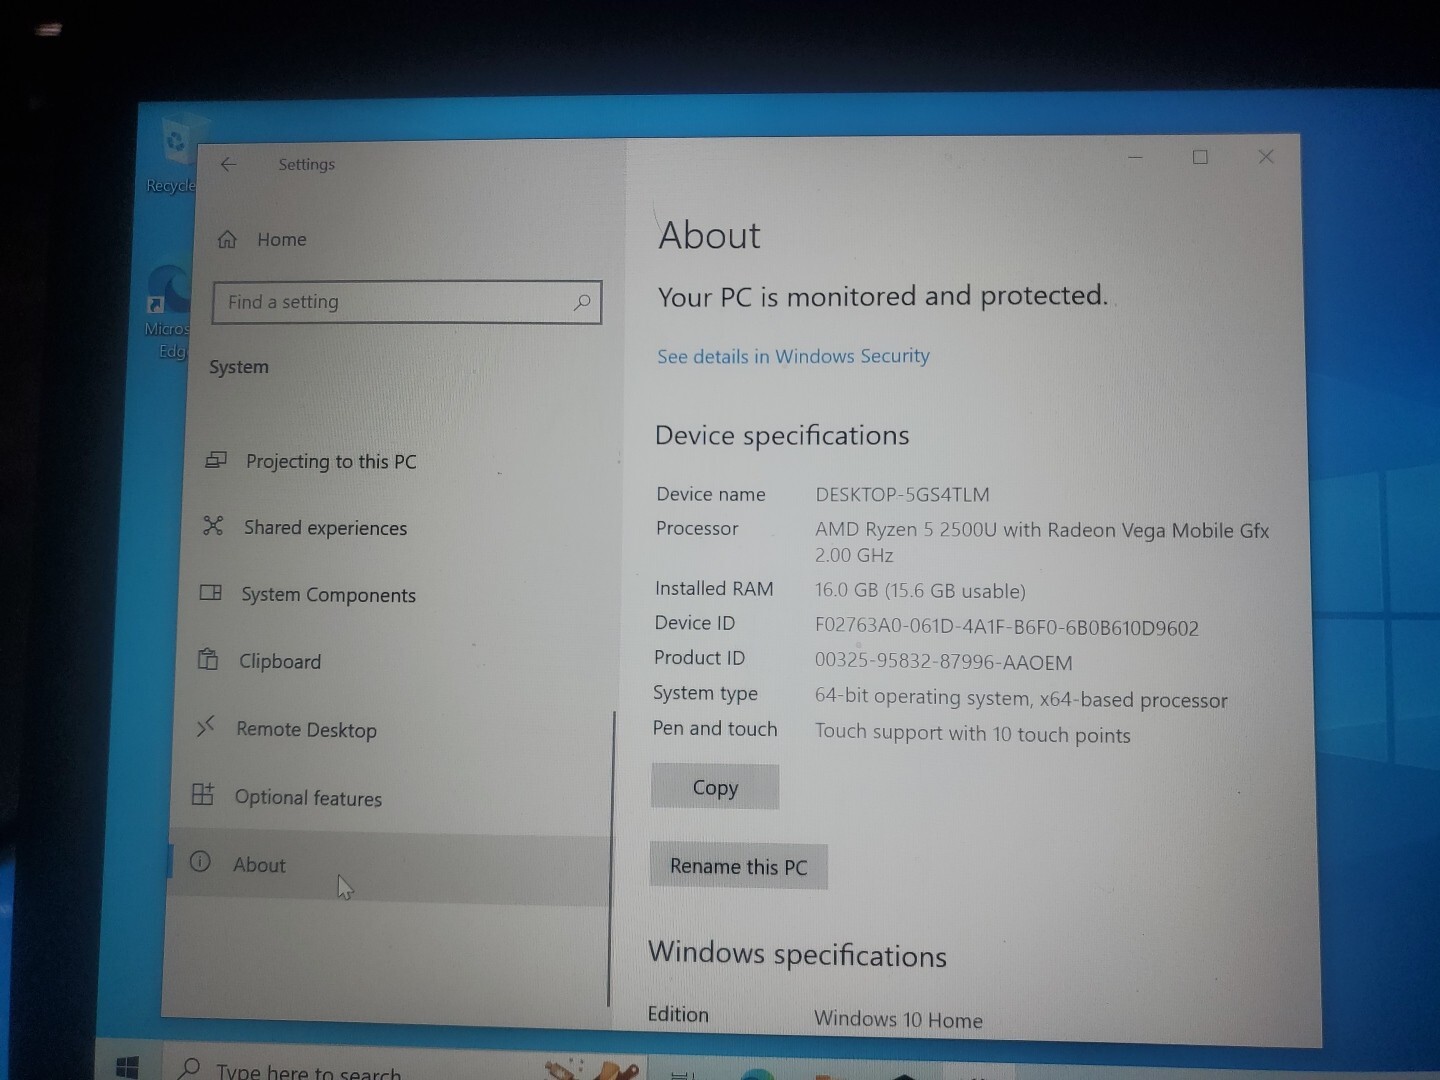Select device name DESKTOP-5GS4TLM text

902,495
